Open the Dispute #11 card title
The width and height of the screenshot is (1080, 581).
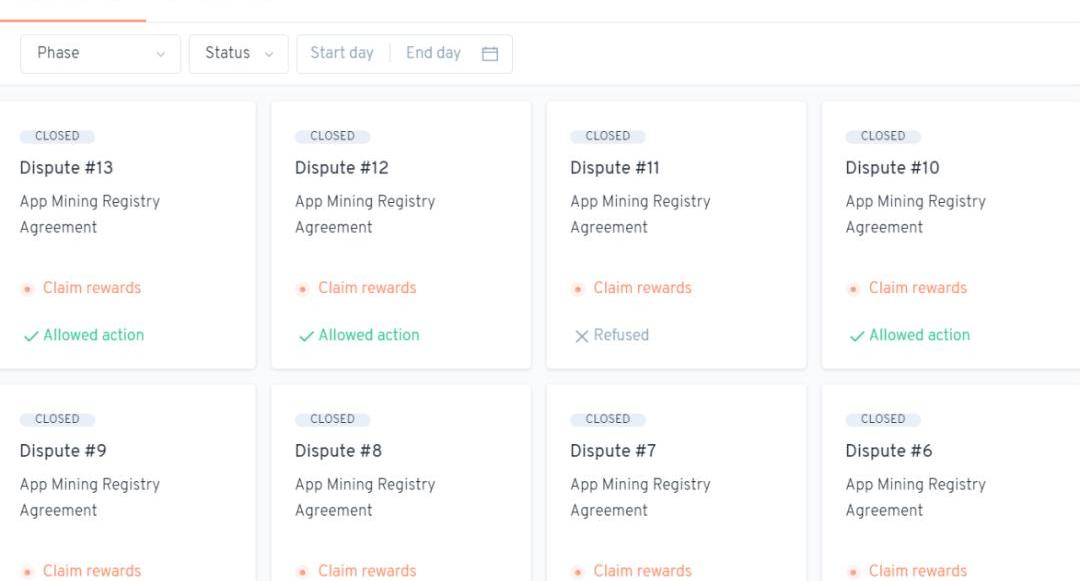click(615, 167)
